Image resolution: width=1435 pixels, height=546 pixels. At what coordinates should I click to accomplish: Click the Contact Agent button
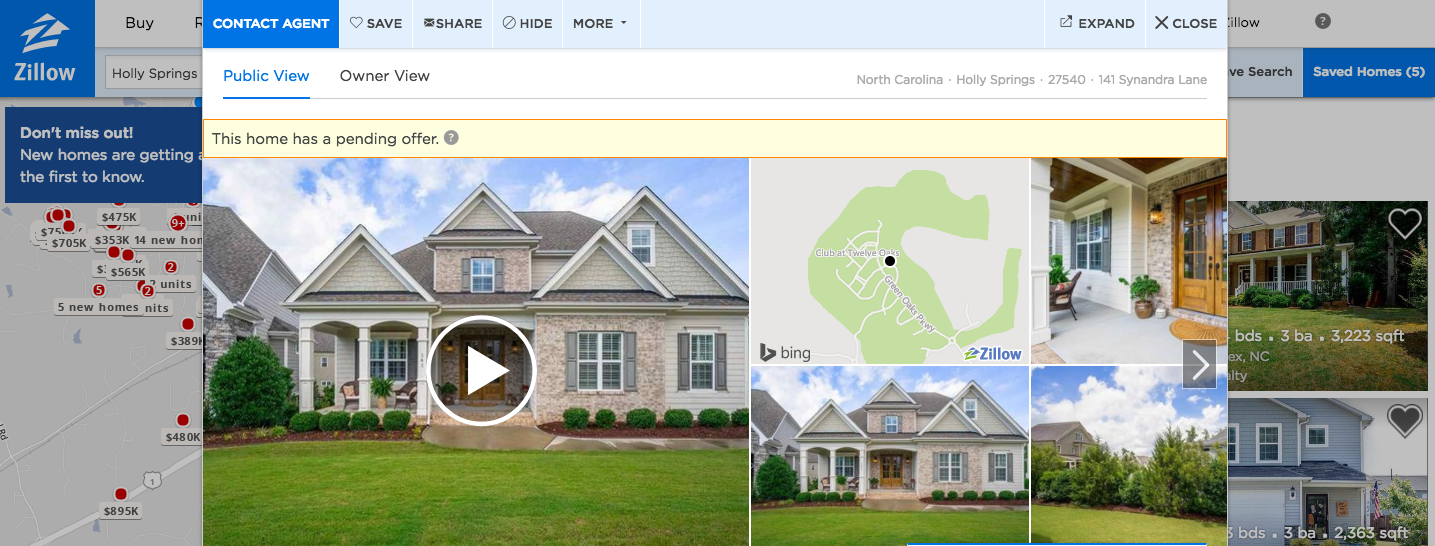pyautogui.click(x=271, y=23)
